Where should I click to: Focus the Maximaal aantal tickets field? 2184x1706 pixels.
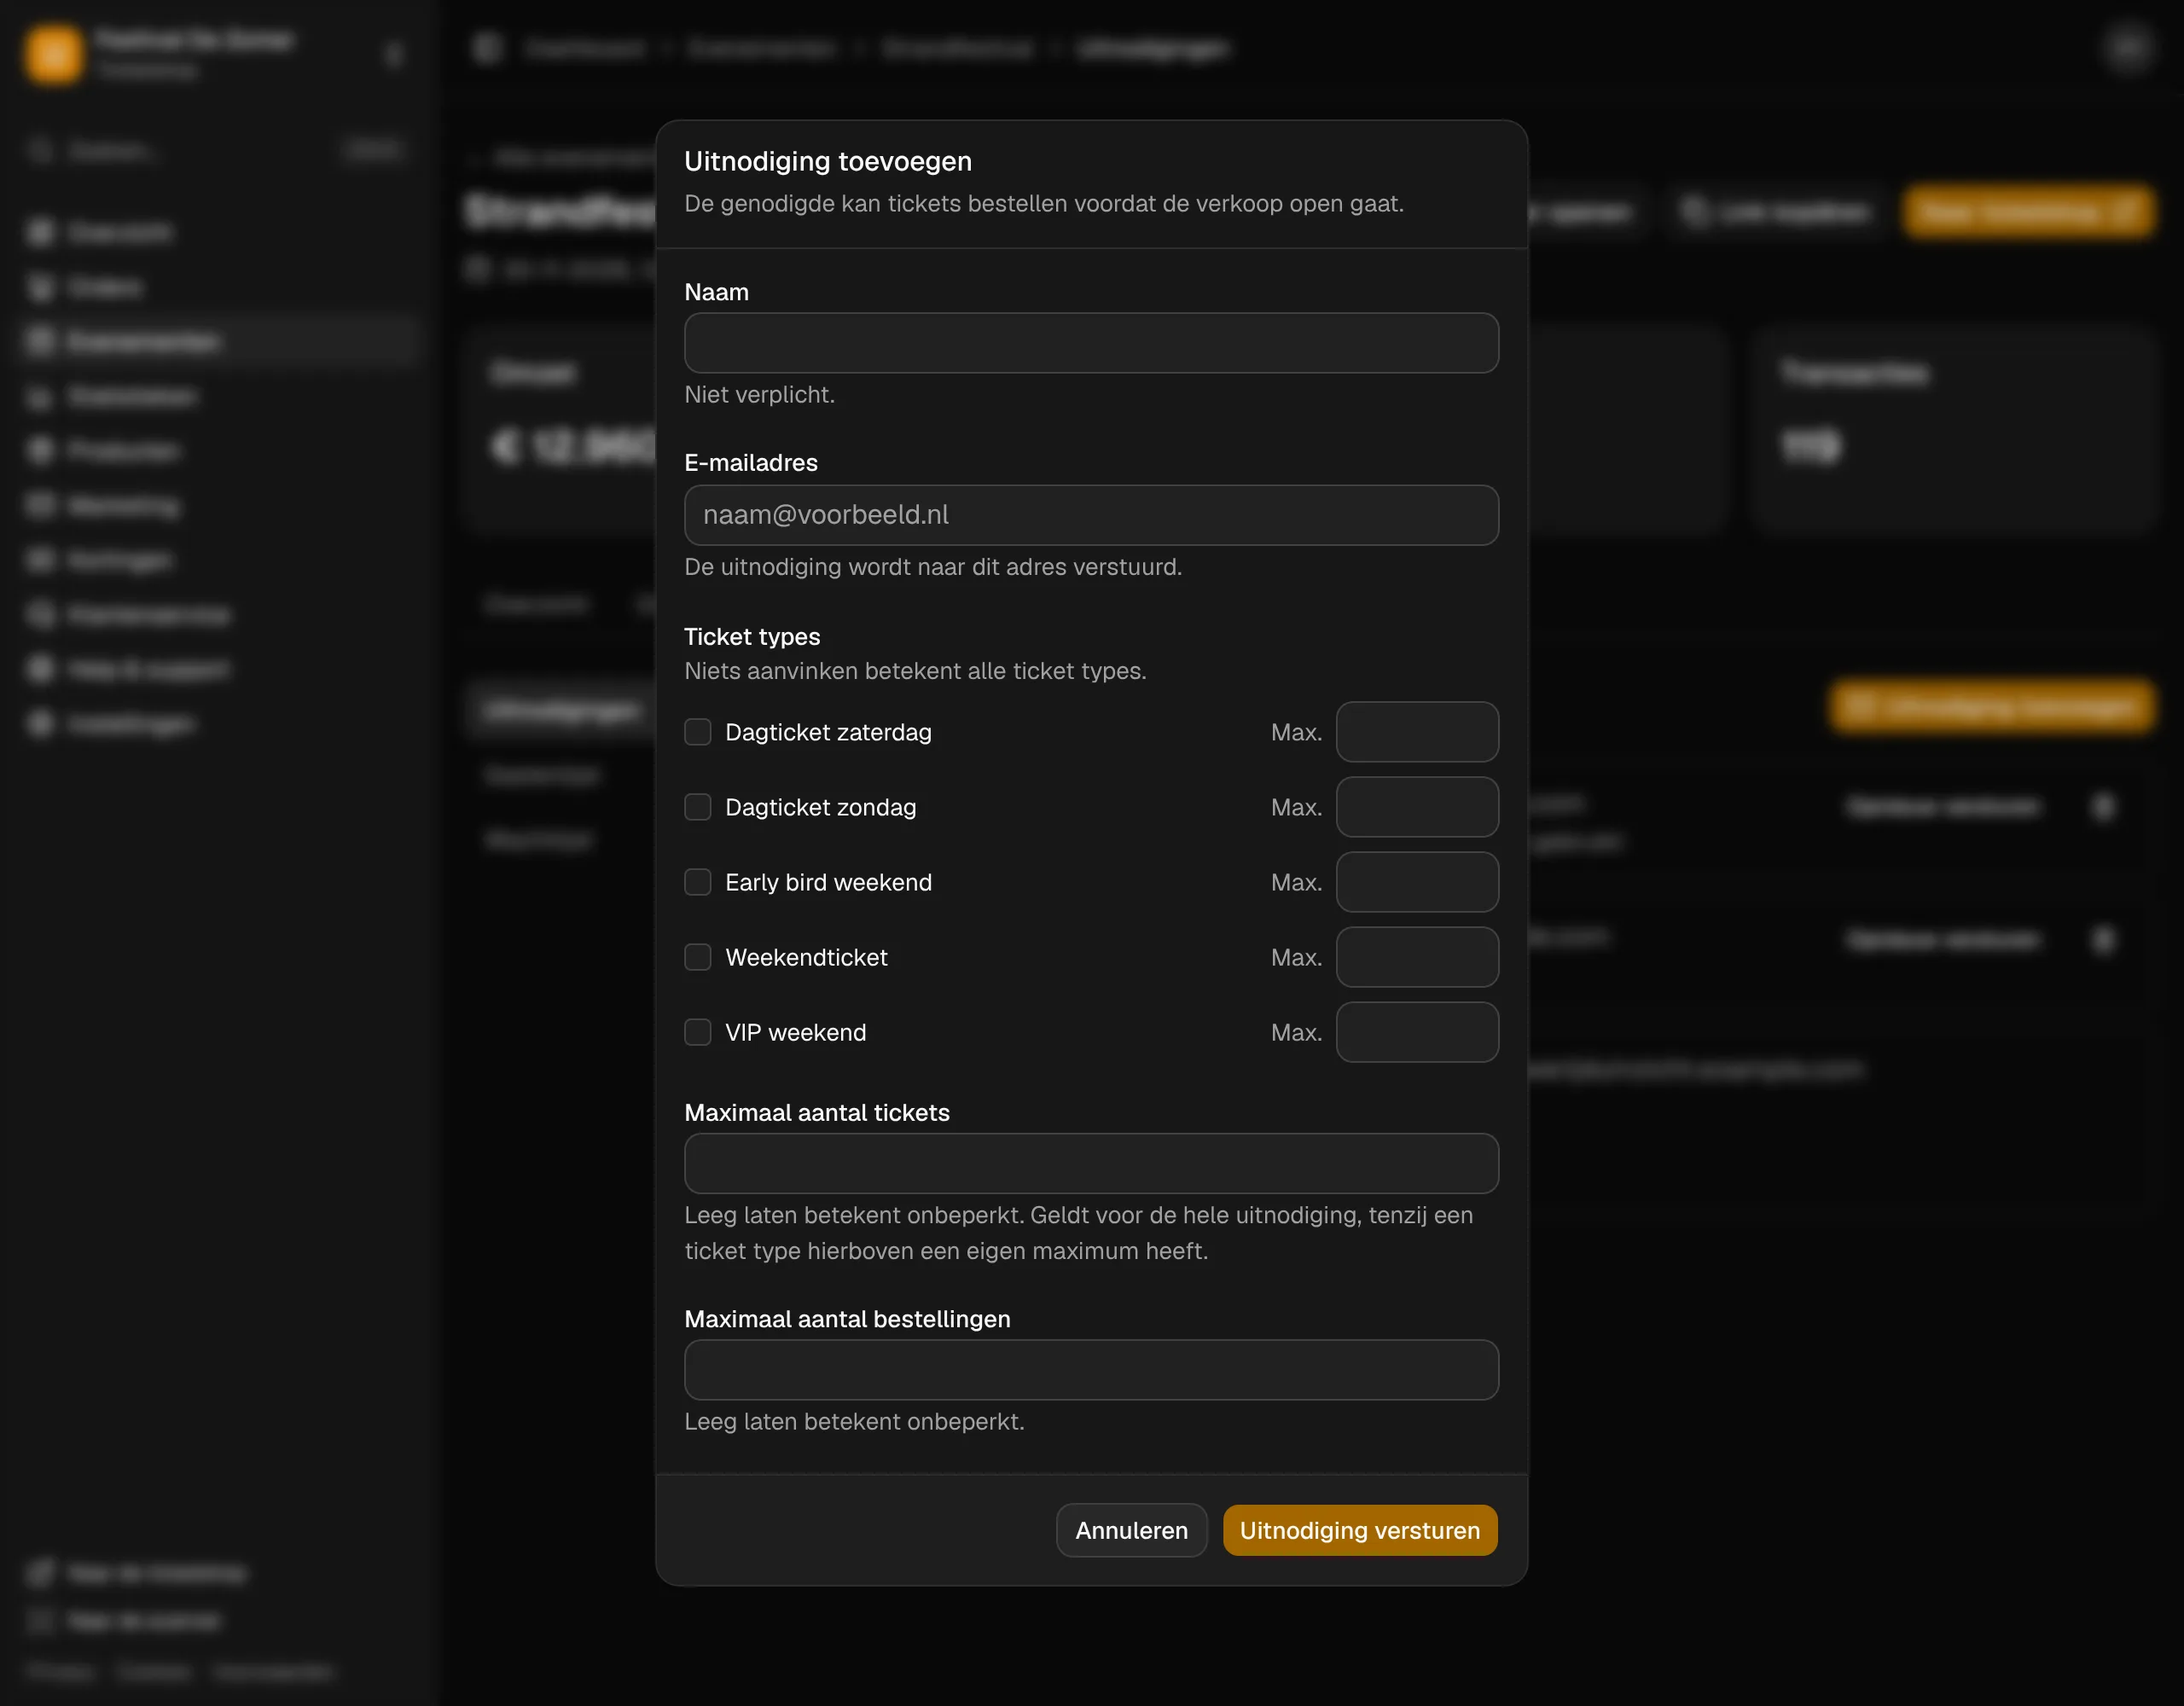coord(1091,1163)
